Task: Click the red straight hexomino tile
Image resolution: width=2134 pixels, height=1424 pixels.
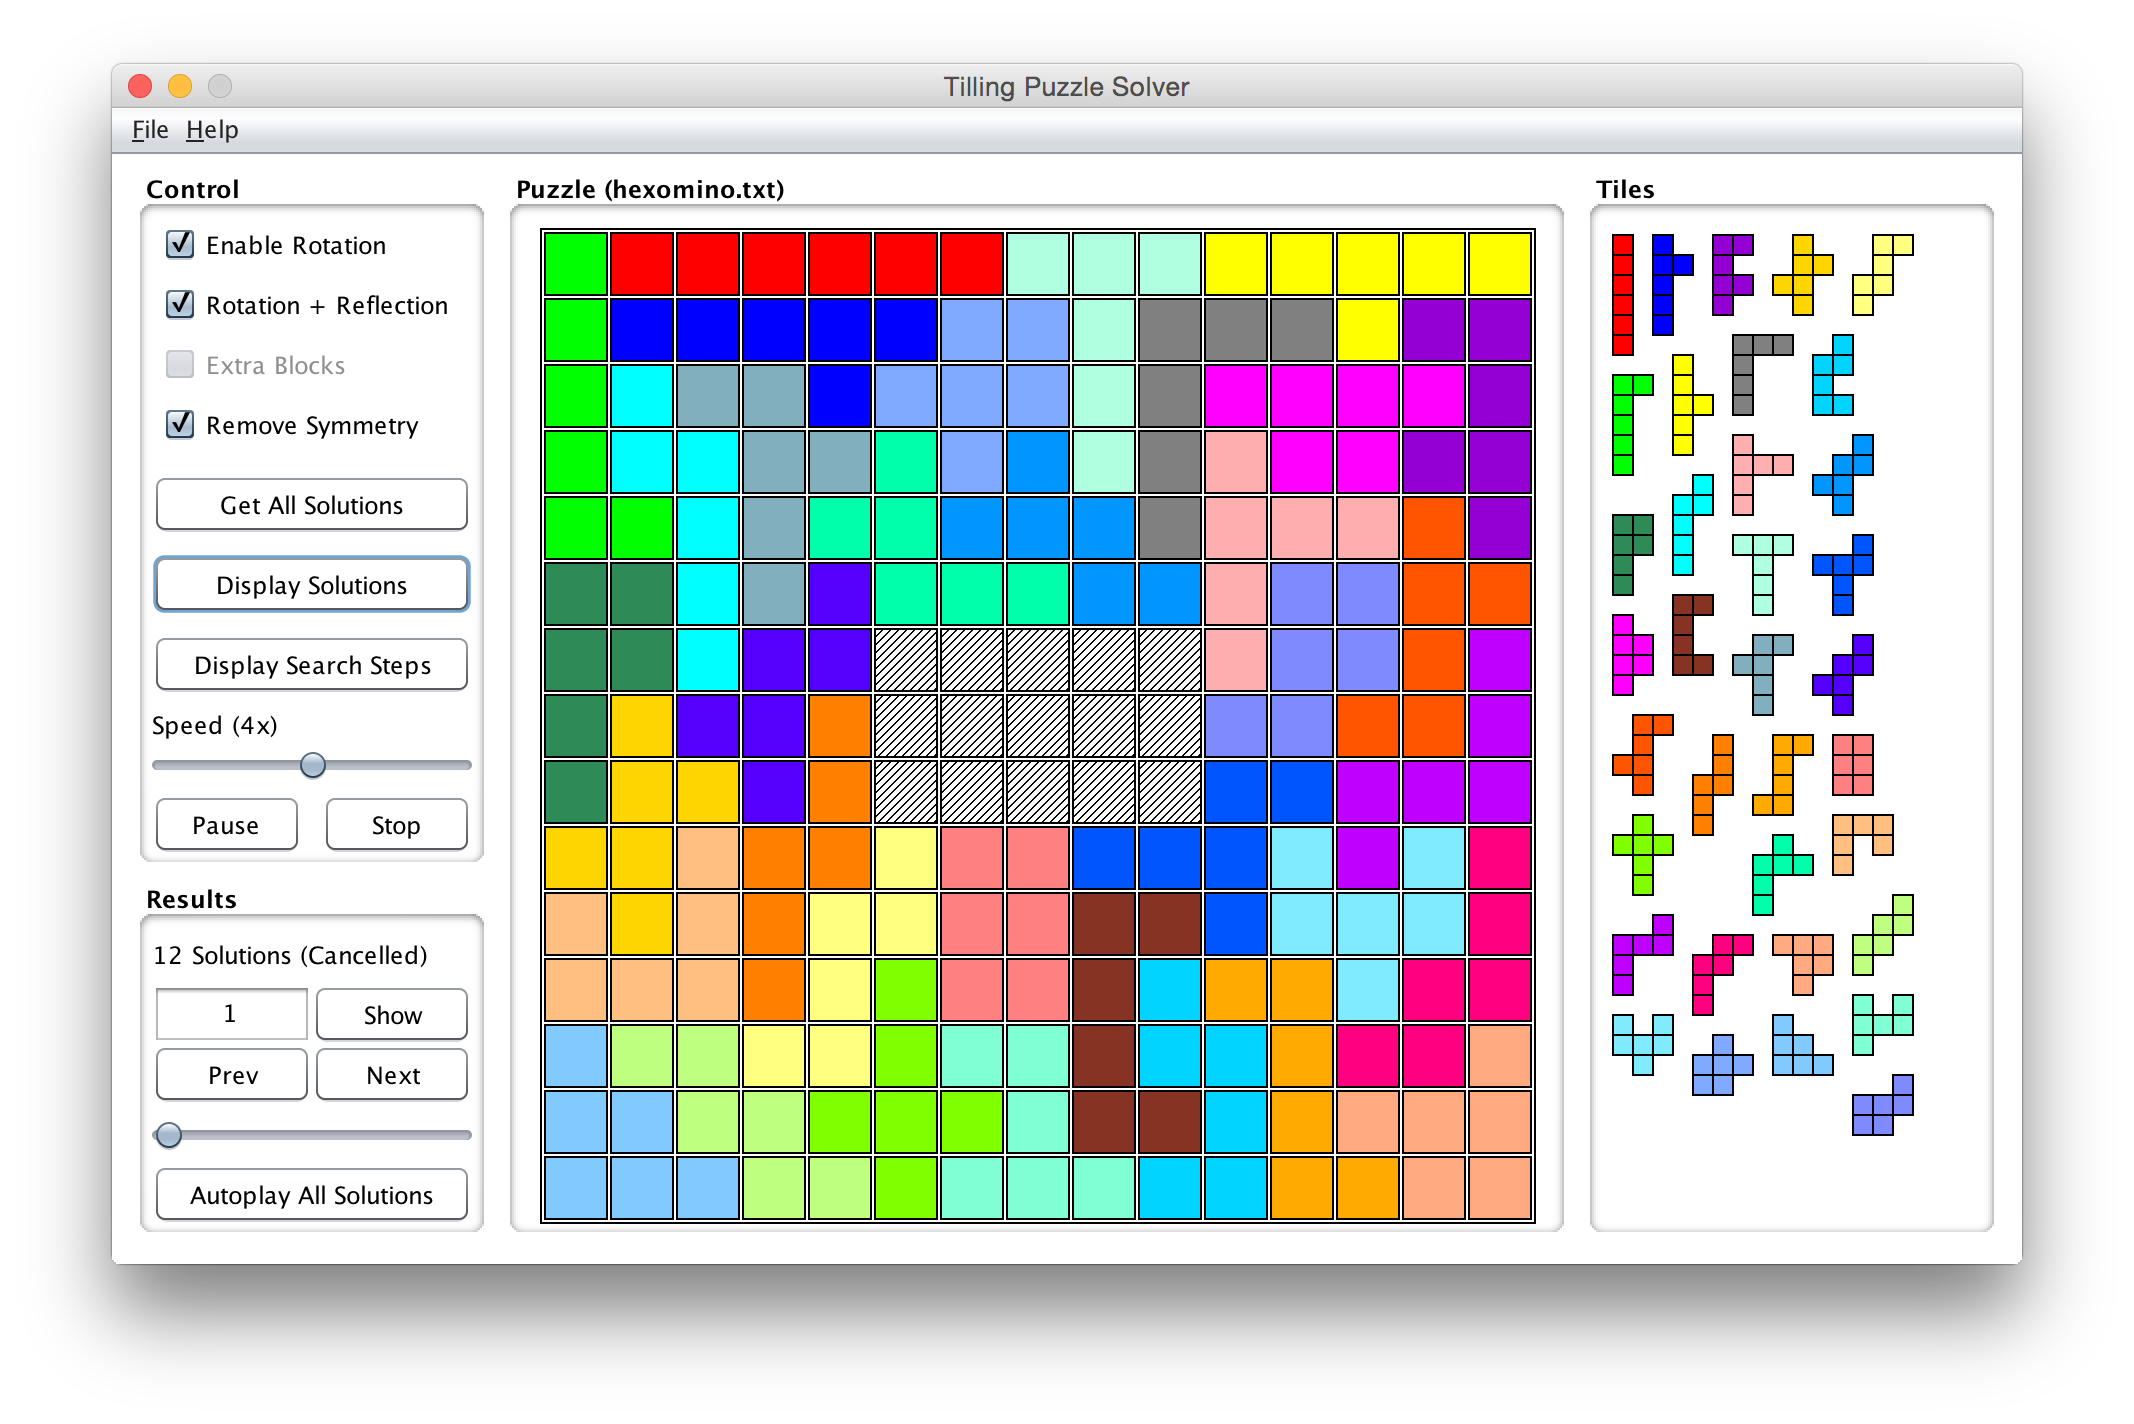Action: tap(1622, 295)
